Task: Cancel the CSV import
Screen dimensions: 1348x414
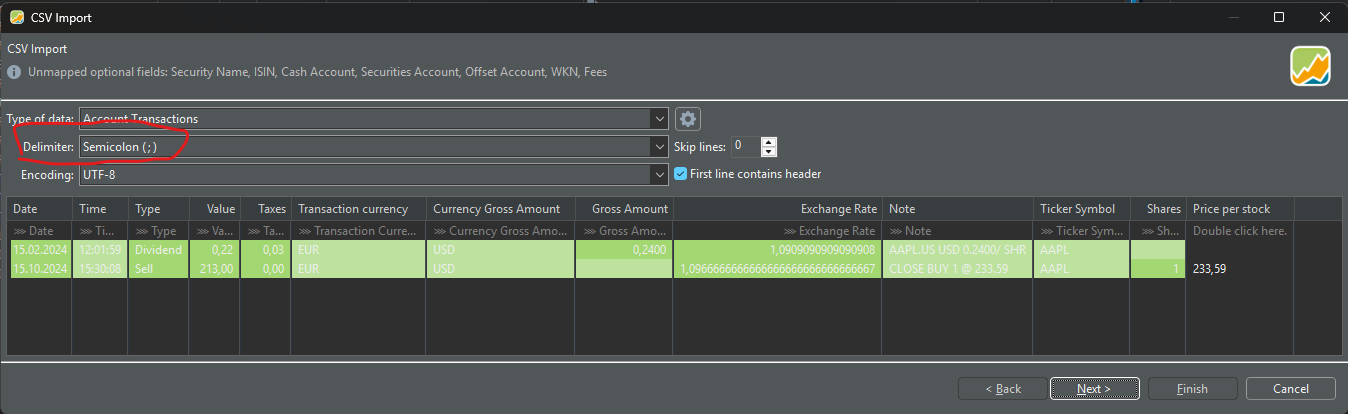Action: 1290,389
